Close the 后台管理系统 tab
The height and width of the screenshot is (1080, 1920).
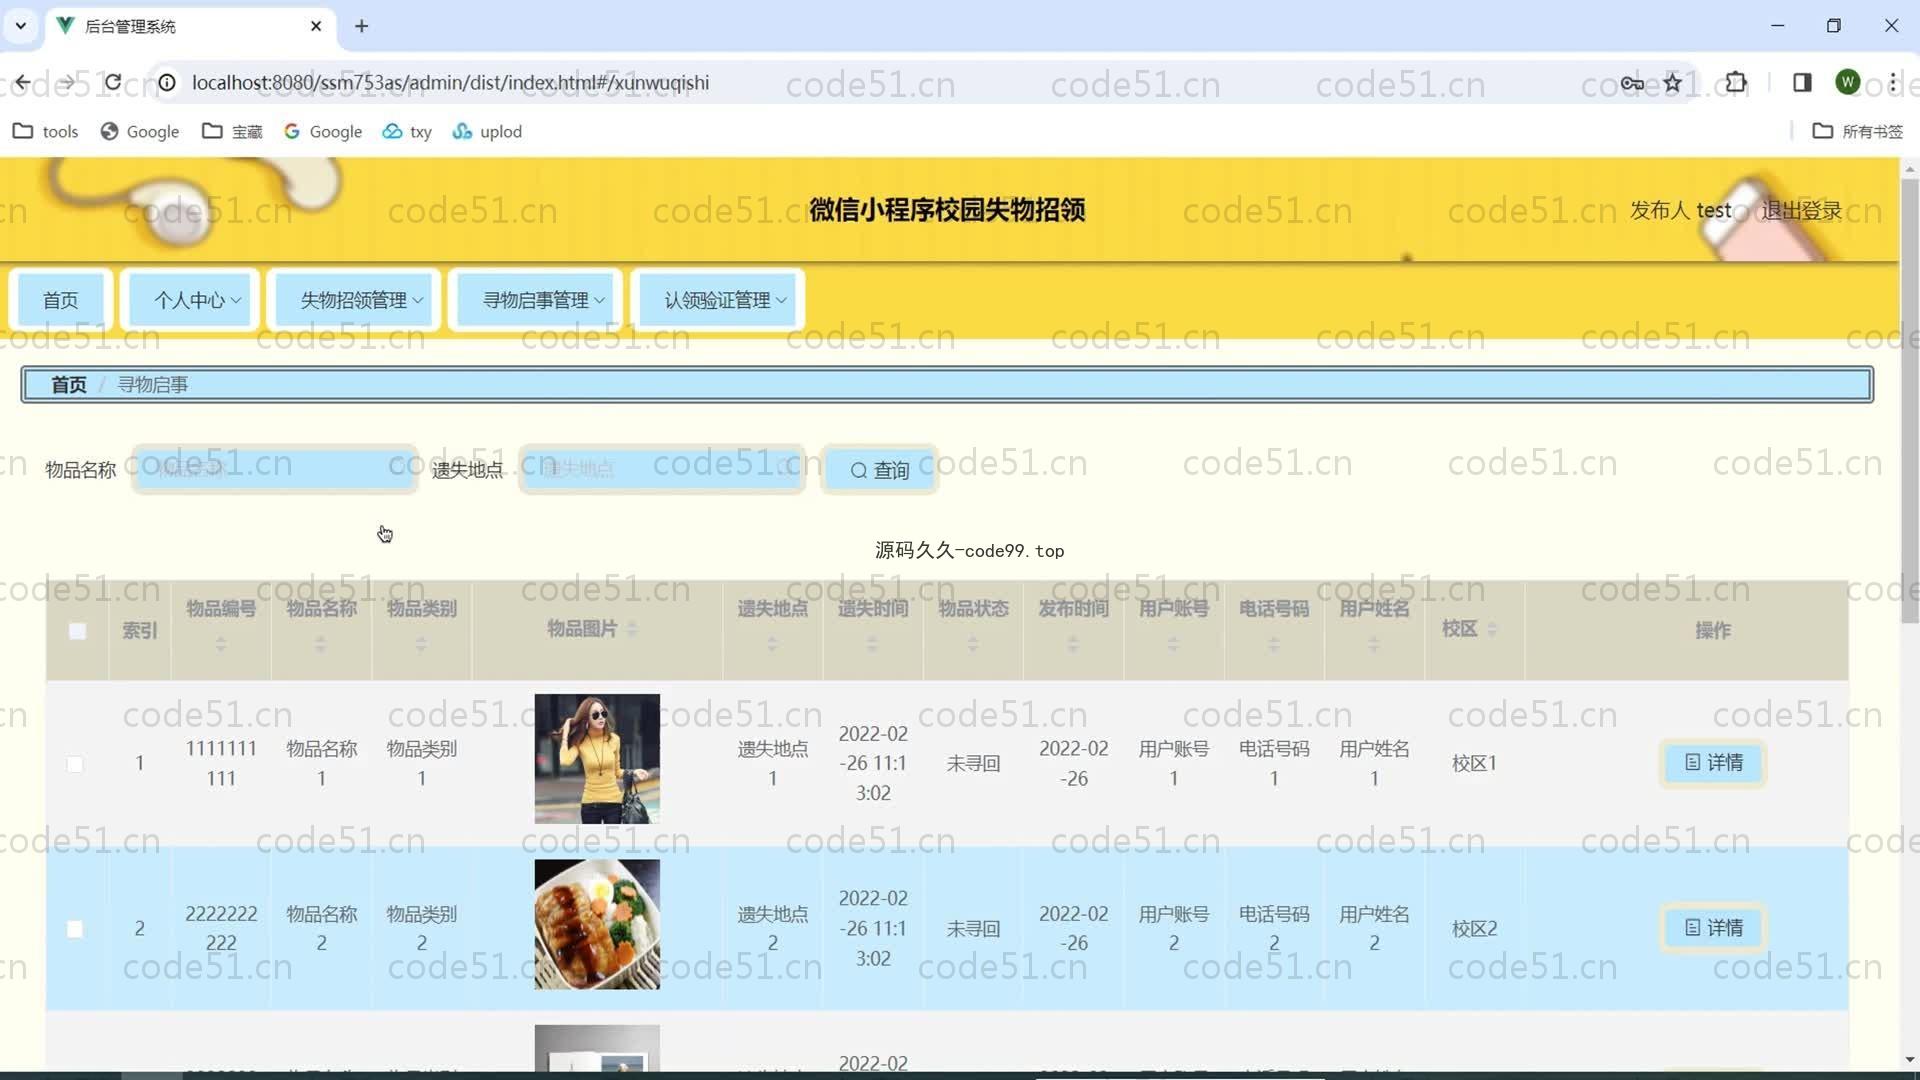coord(316,26)
